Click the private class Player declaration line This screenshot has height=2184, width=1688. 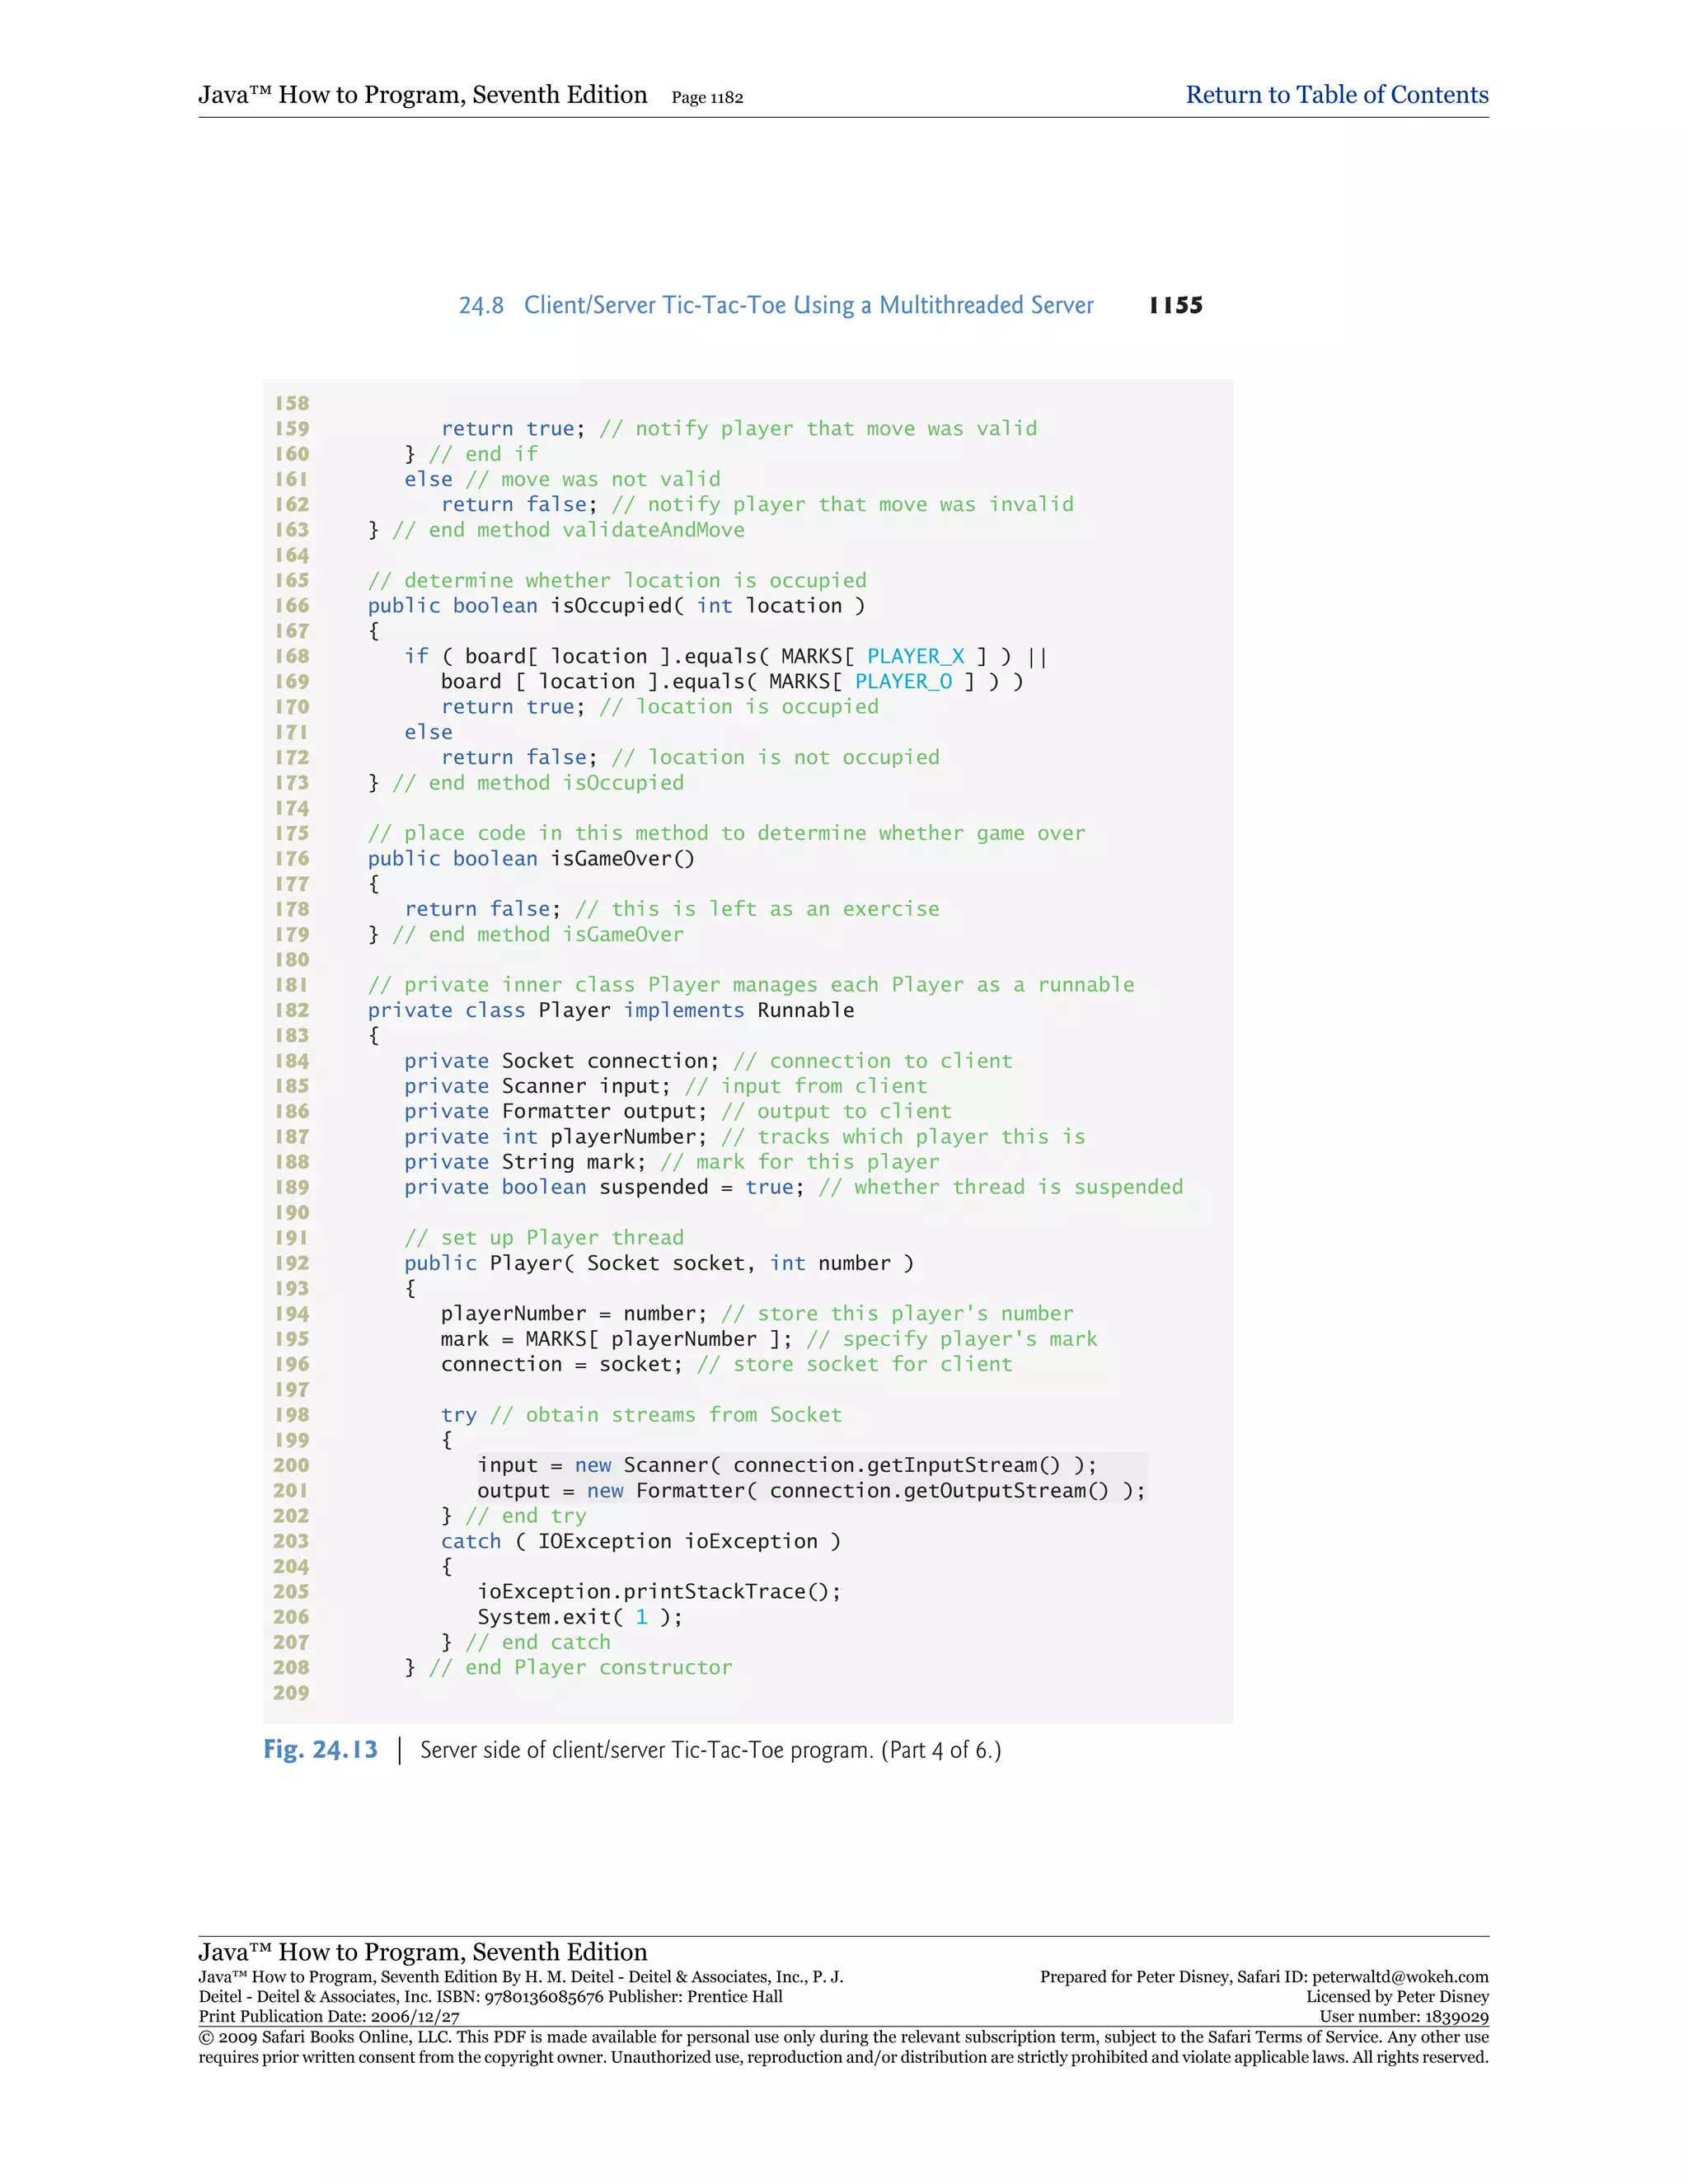pos(610,1010)
